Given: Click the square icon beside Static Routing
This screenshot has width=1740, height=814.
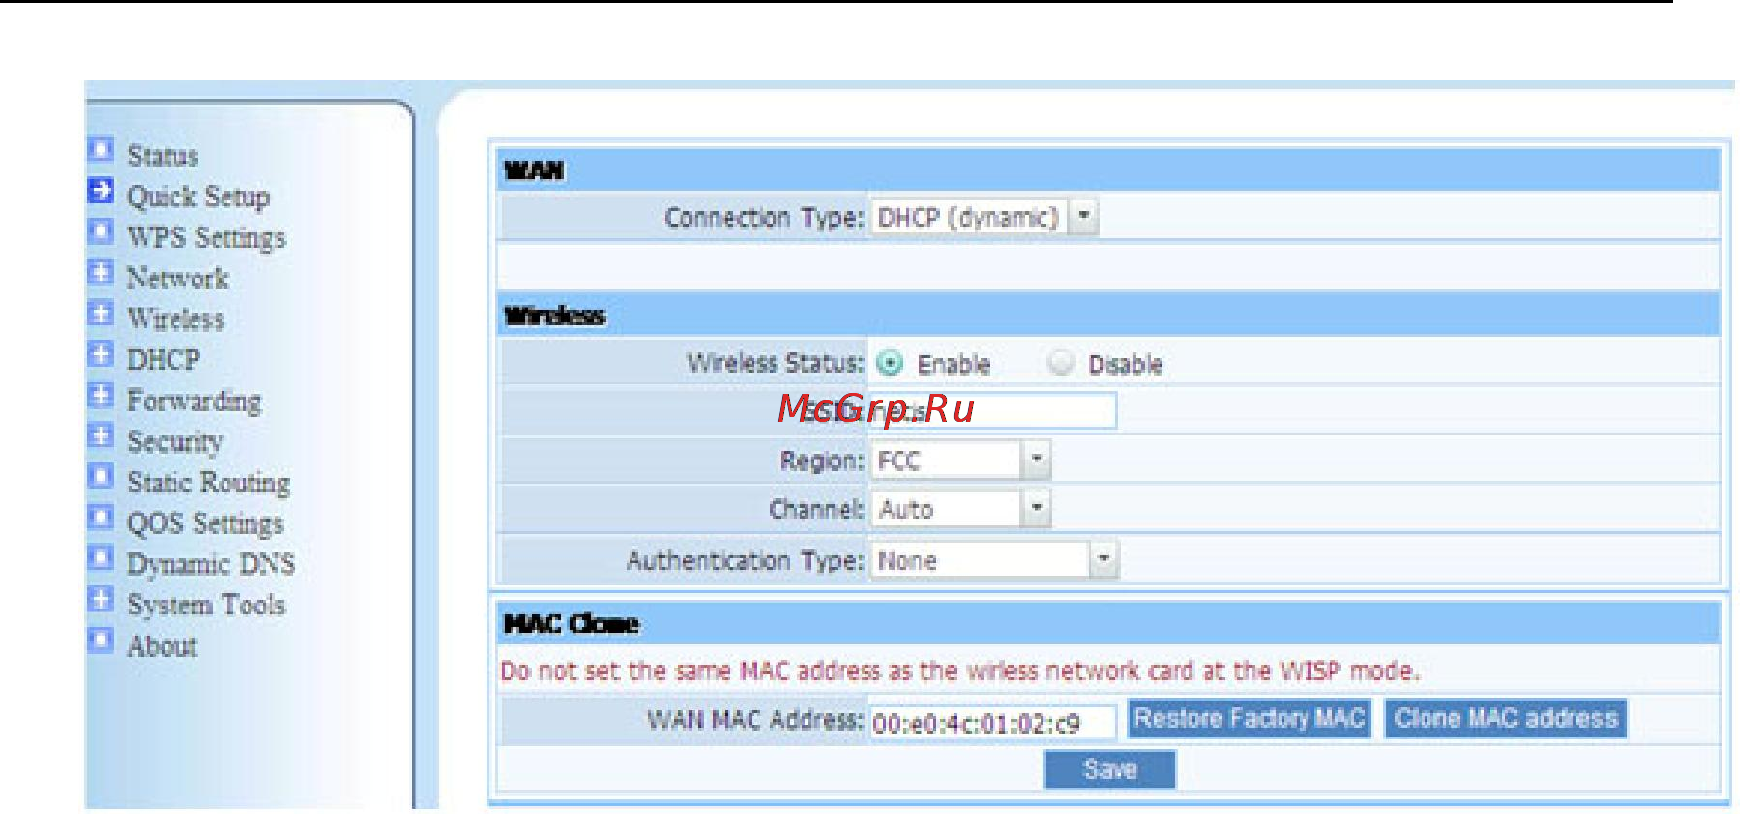Looking at the screenshot, I should 100,476.
